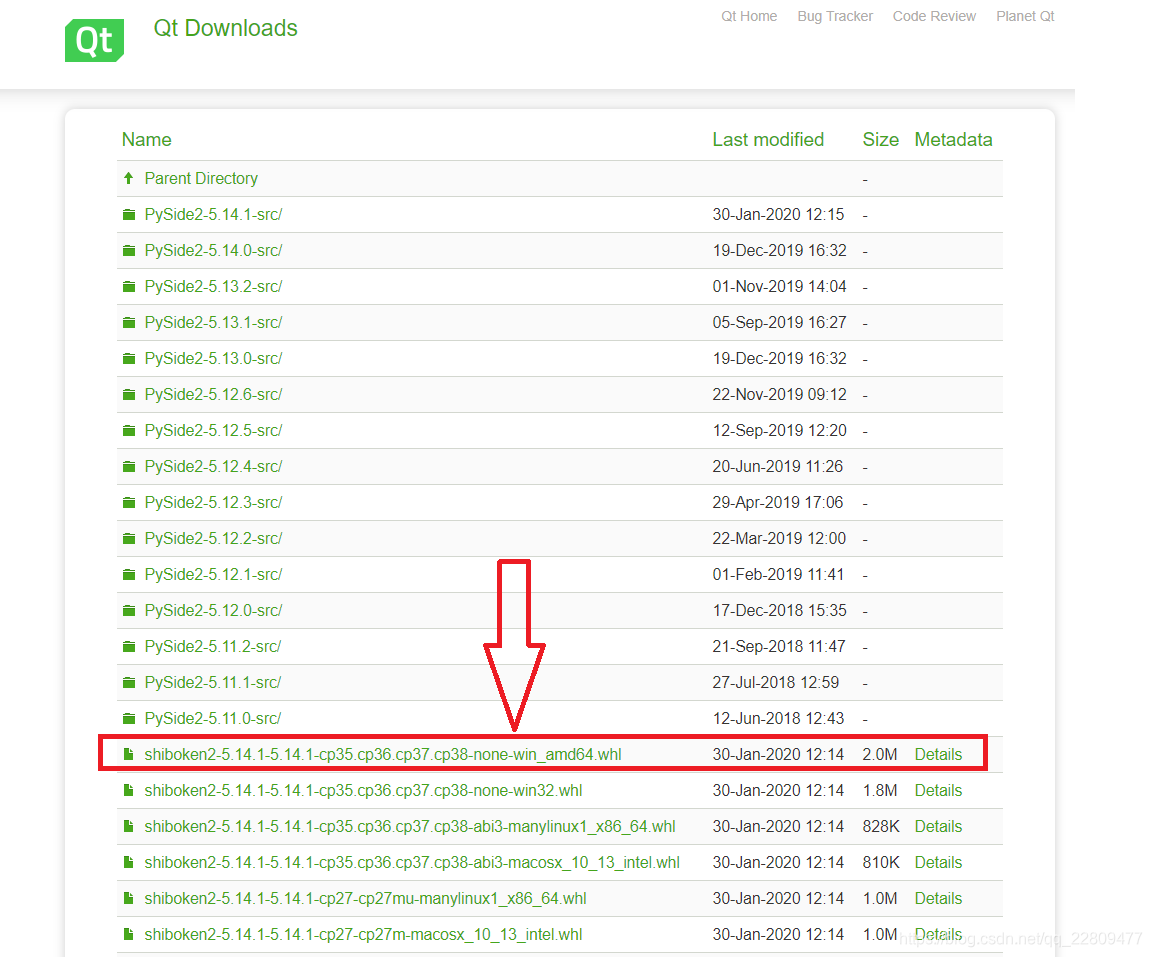This screenshot has width=1152, height=957.
Task: Click file icon of cp38-abi3-manylinux1_x86_64.whl row
Action: tap(129, 826)
